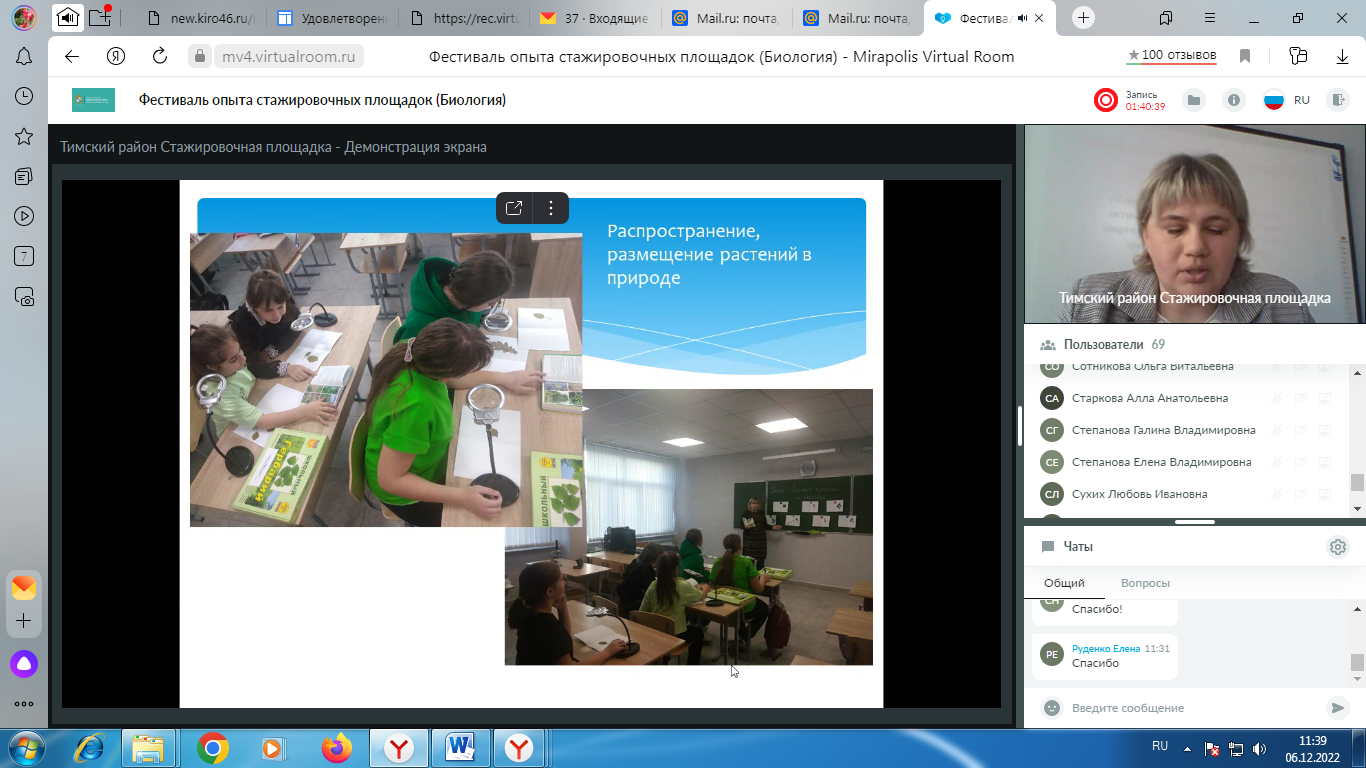This screenshot has width=1366, height=768.
Task: Open the sidebar Alice assistant purple icon
Action: click(24, 663)
